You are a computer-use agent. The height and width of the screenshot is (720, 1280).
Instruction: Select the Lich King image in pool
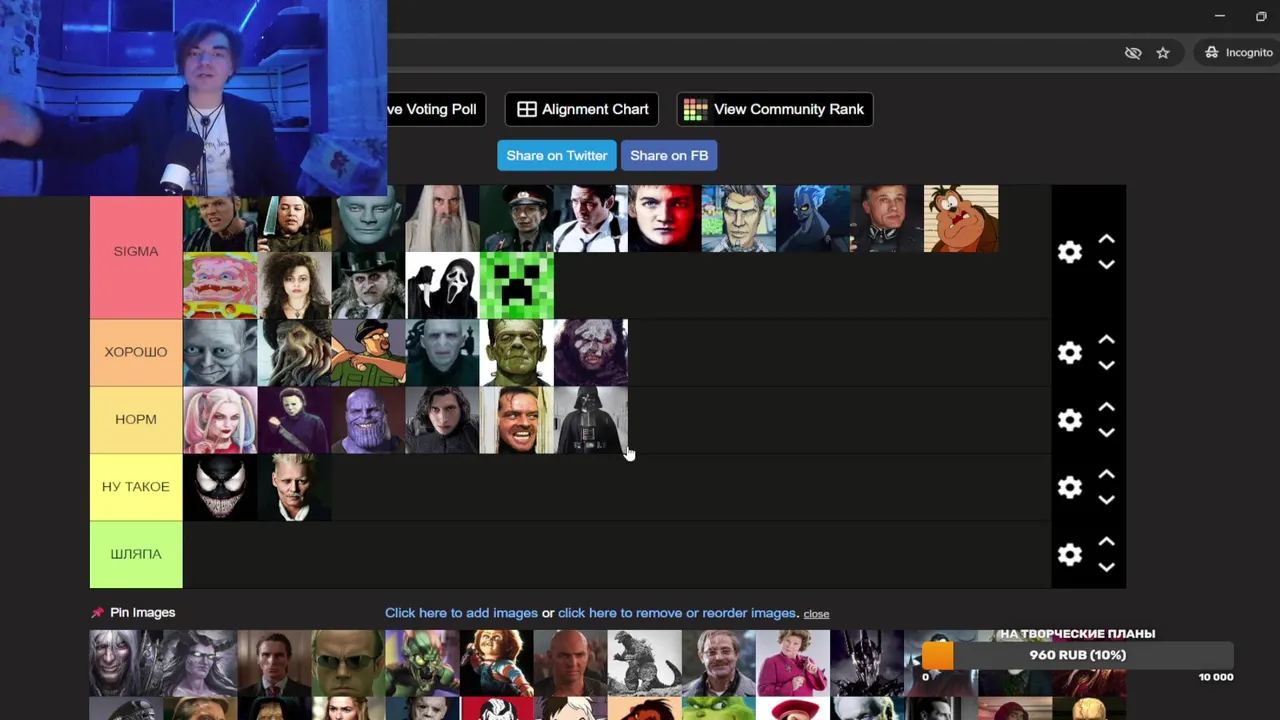click(127, 663)
